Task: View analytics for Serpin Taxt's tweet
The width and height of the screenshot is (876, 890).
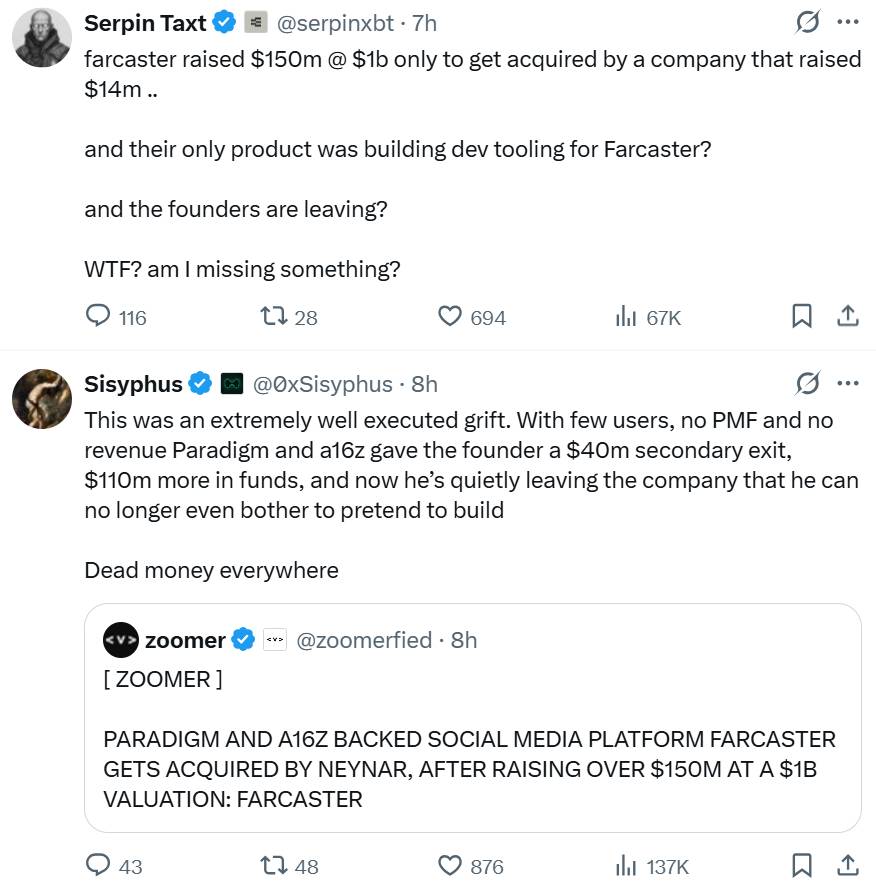Action: (x=627, y=317)
